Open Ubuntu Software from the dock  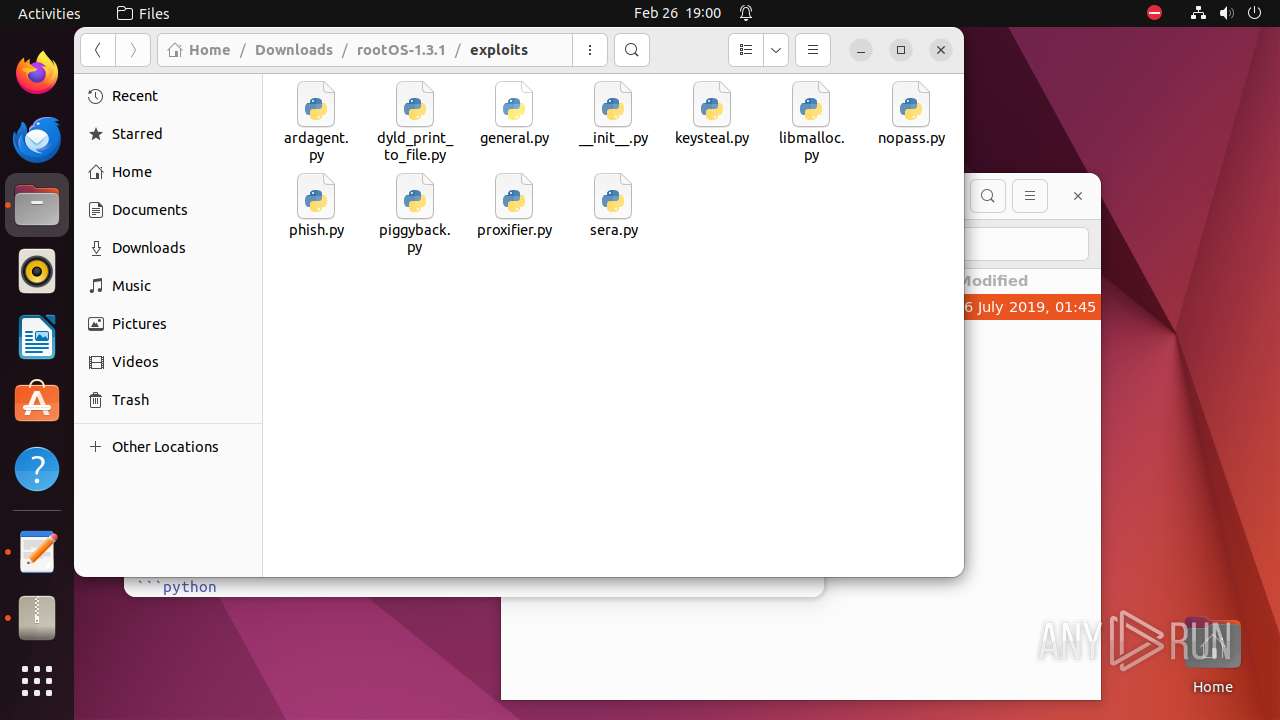[x=37, y=403]
